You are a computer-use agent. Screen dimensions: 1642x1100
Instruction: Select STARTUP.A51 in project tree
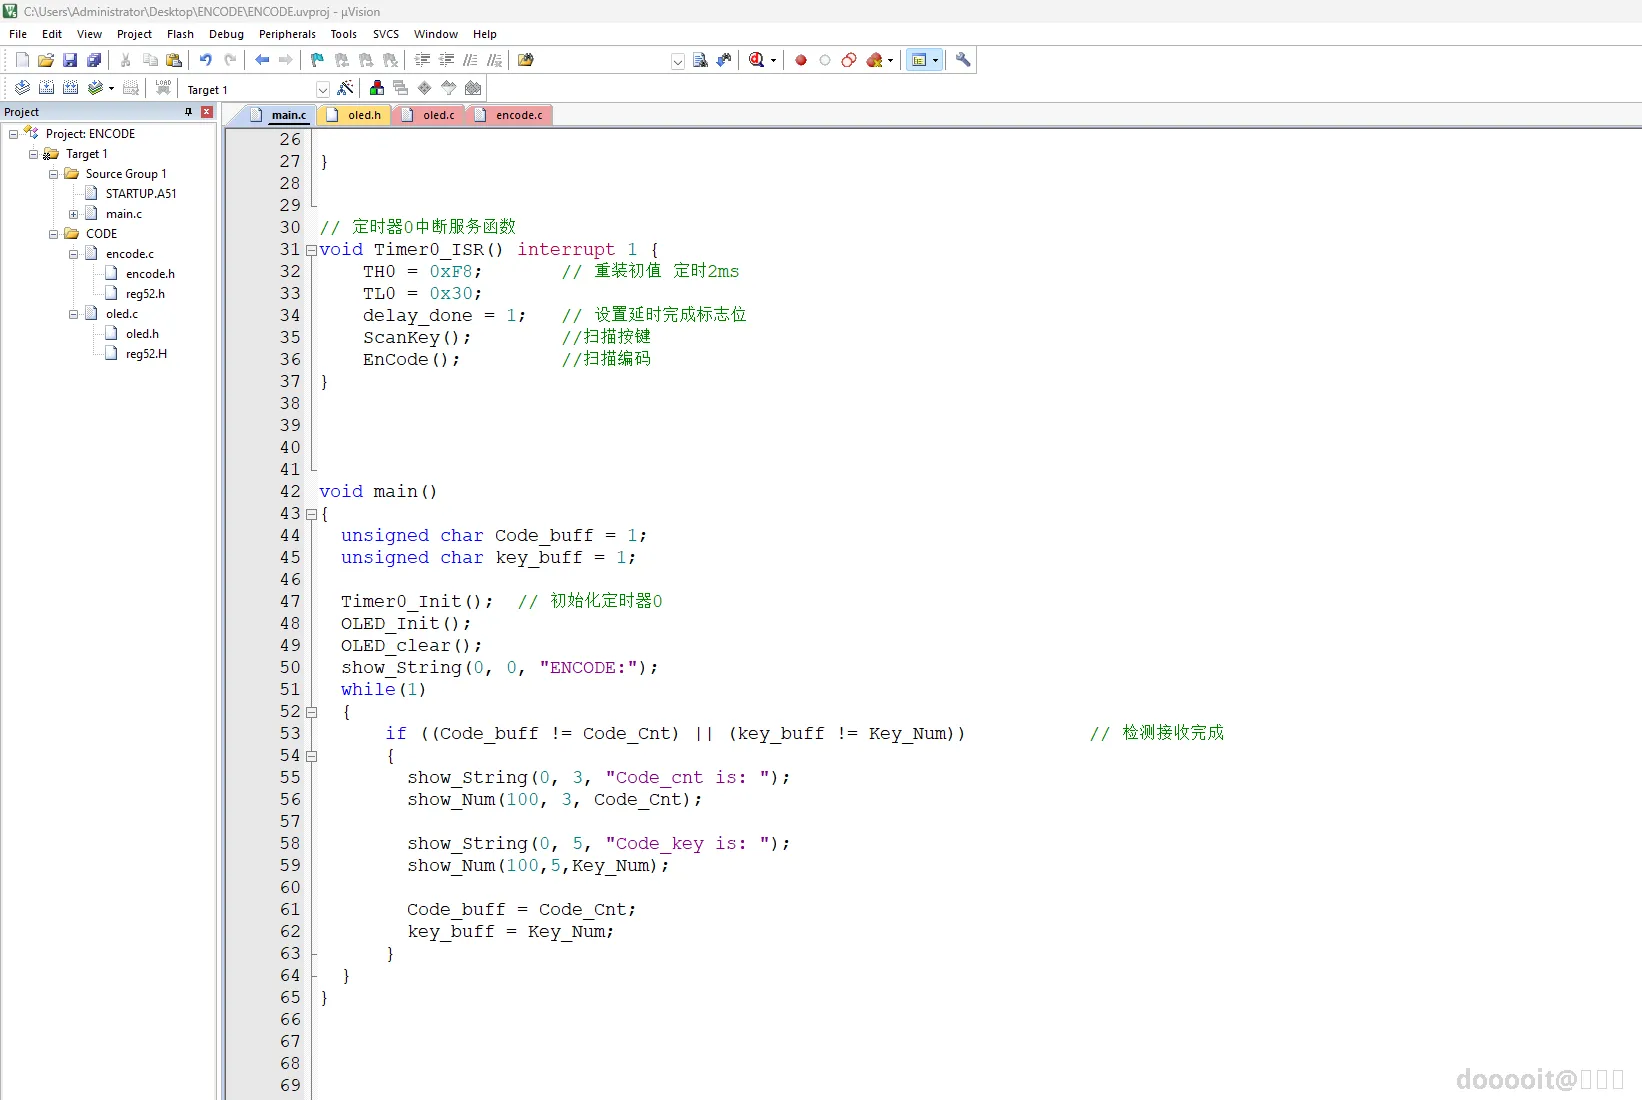[140, 194]
